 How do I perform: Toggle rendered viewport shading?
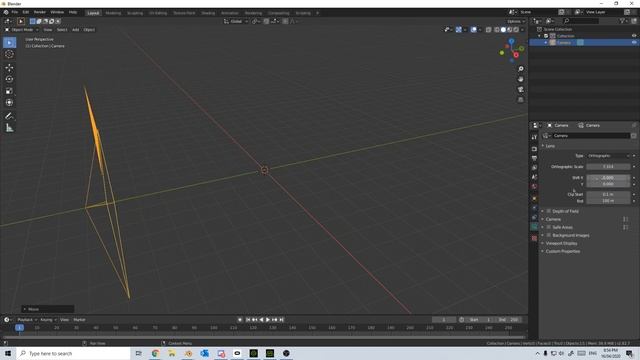coord(516,30)
